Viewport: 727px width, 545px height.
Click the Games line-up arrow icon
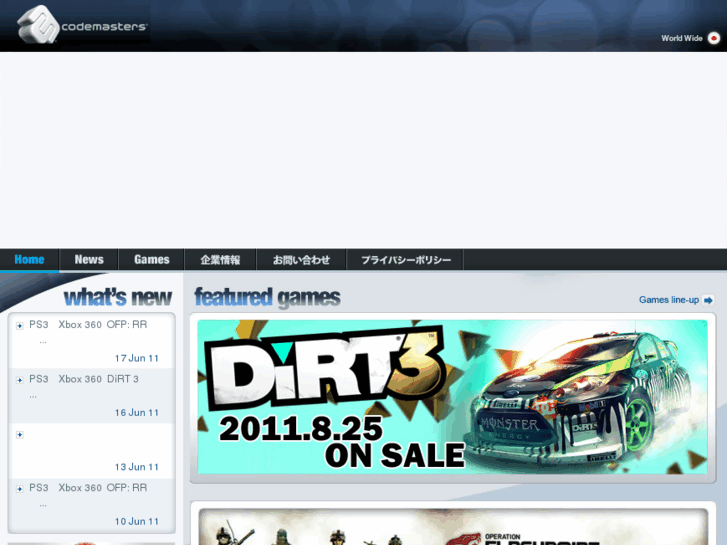[708, 300]
